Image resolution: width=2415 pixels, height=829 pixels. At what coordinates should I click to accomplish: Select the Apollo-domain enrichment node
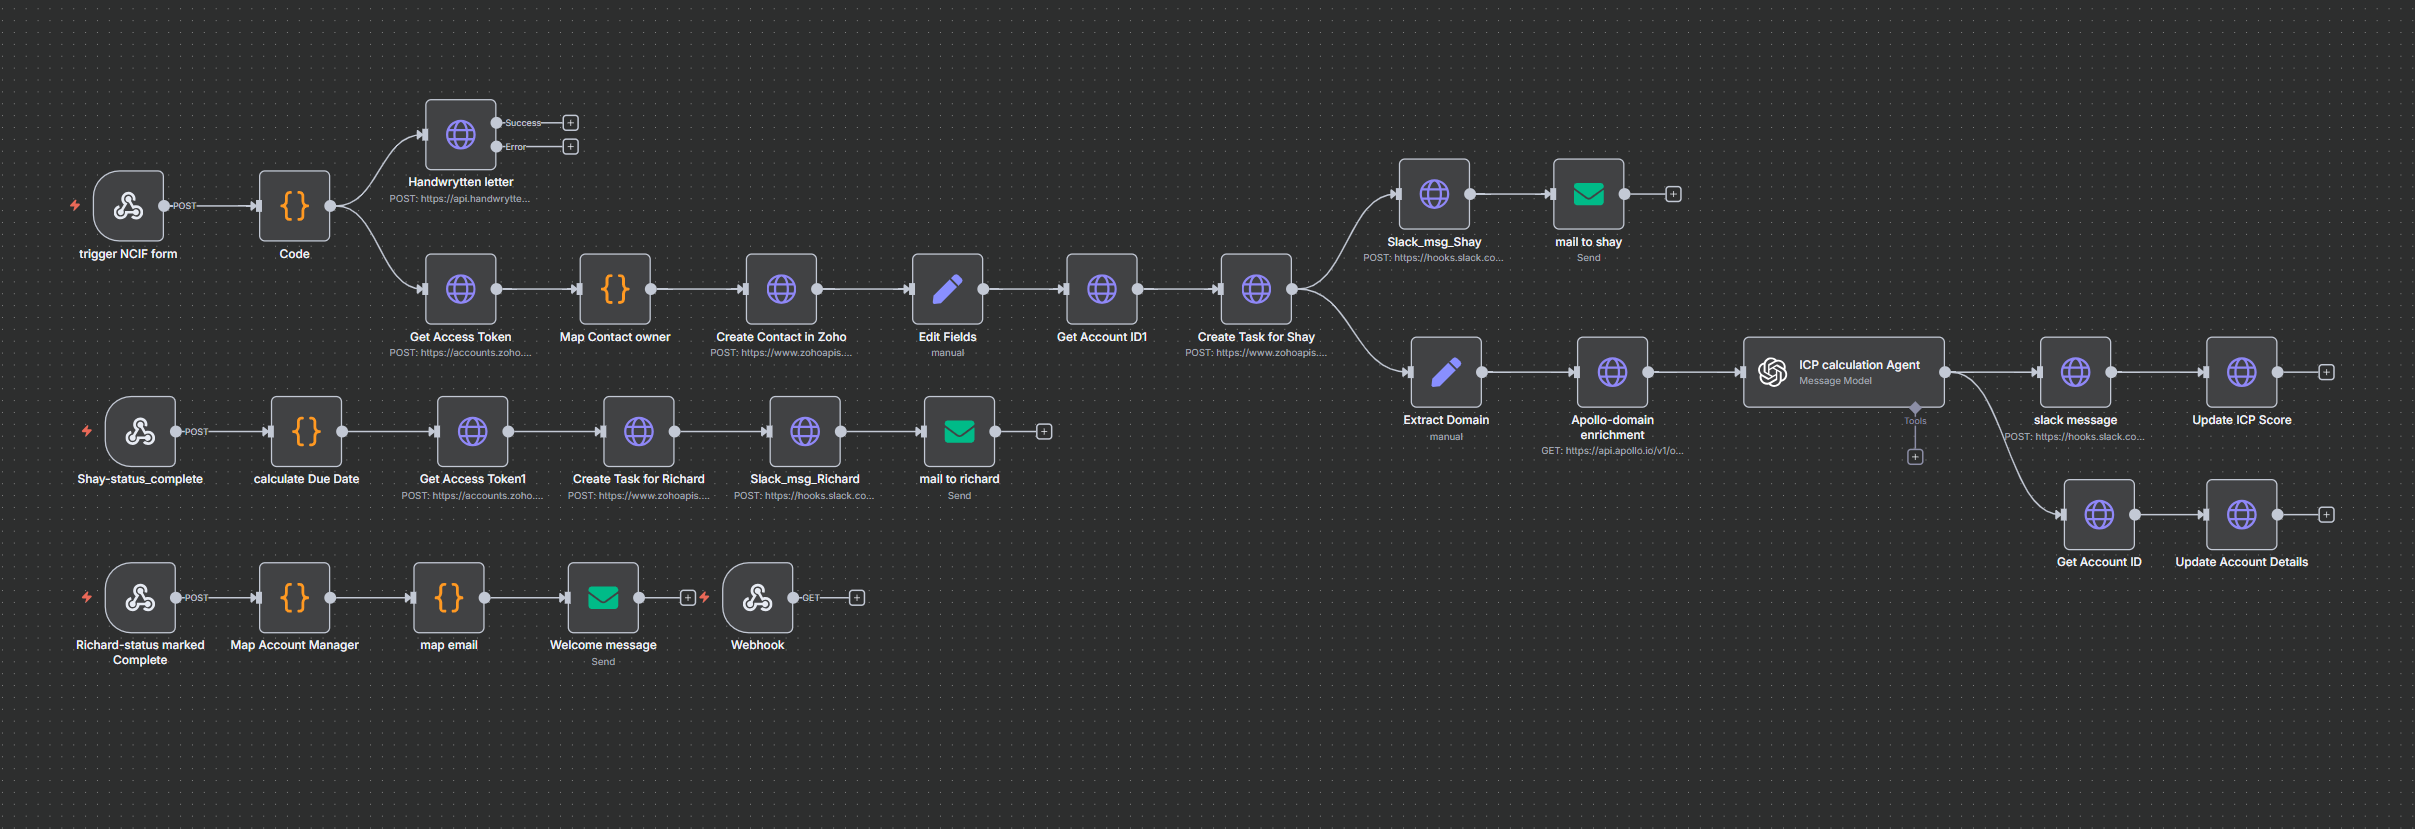(1612, 372)
